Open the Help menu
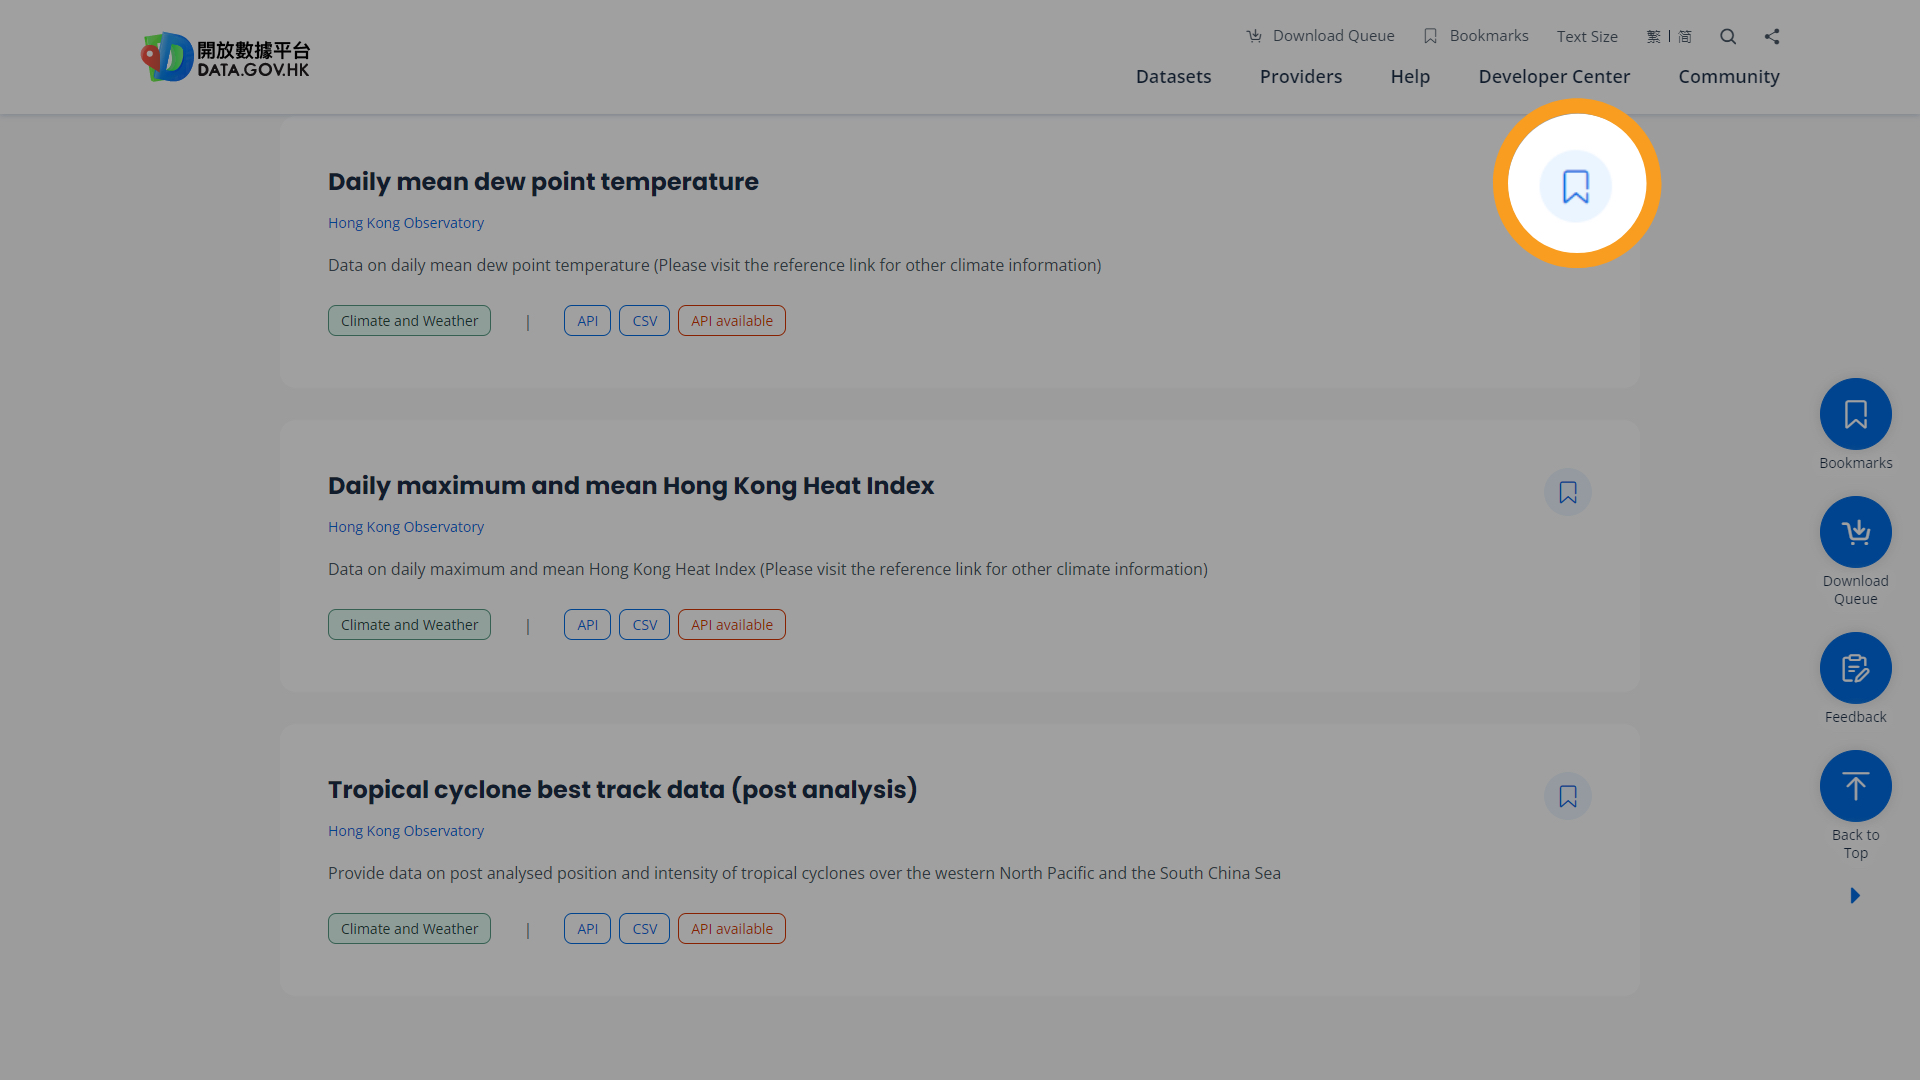Image resolution: width=1920 pixels, height=1080 pixels. coord(1410,77)
